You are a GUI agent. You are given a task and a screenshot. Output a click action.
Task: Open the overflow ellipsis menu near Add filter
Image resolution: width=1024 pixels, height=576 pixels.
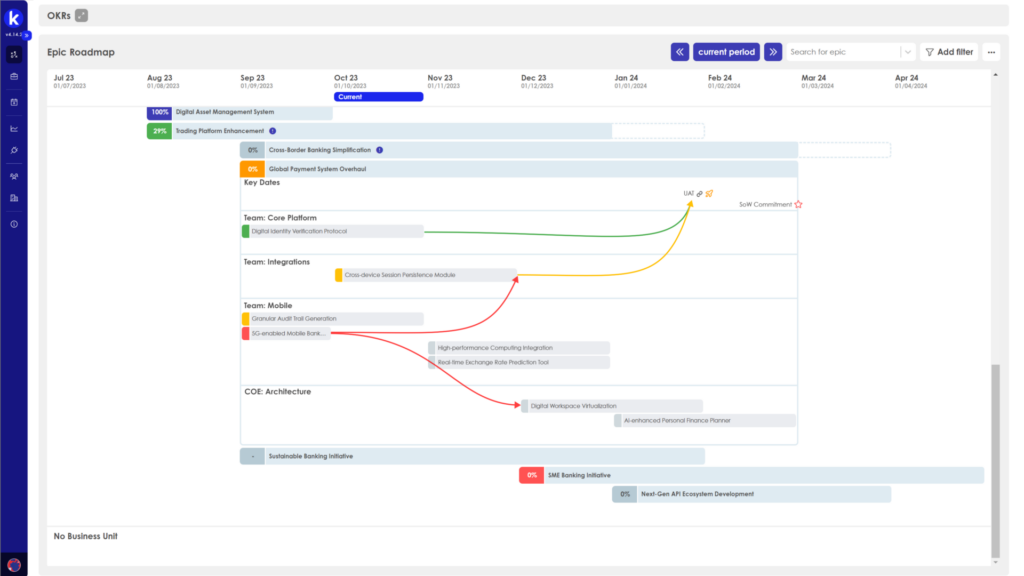pyautogui.click(x=991, y=51)
